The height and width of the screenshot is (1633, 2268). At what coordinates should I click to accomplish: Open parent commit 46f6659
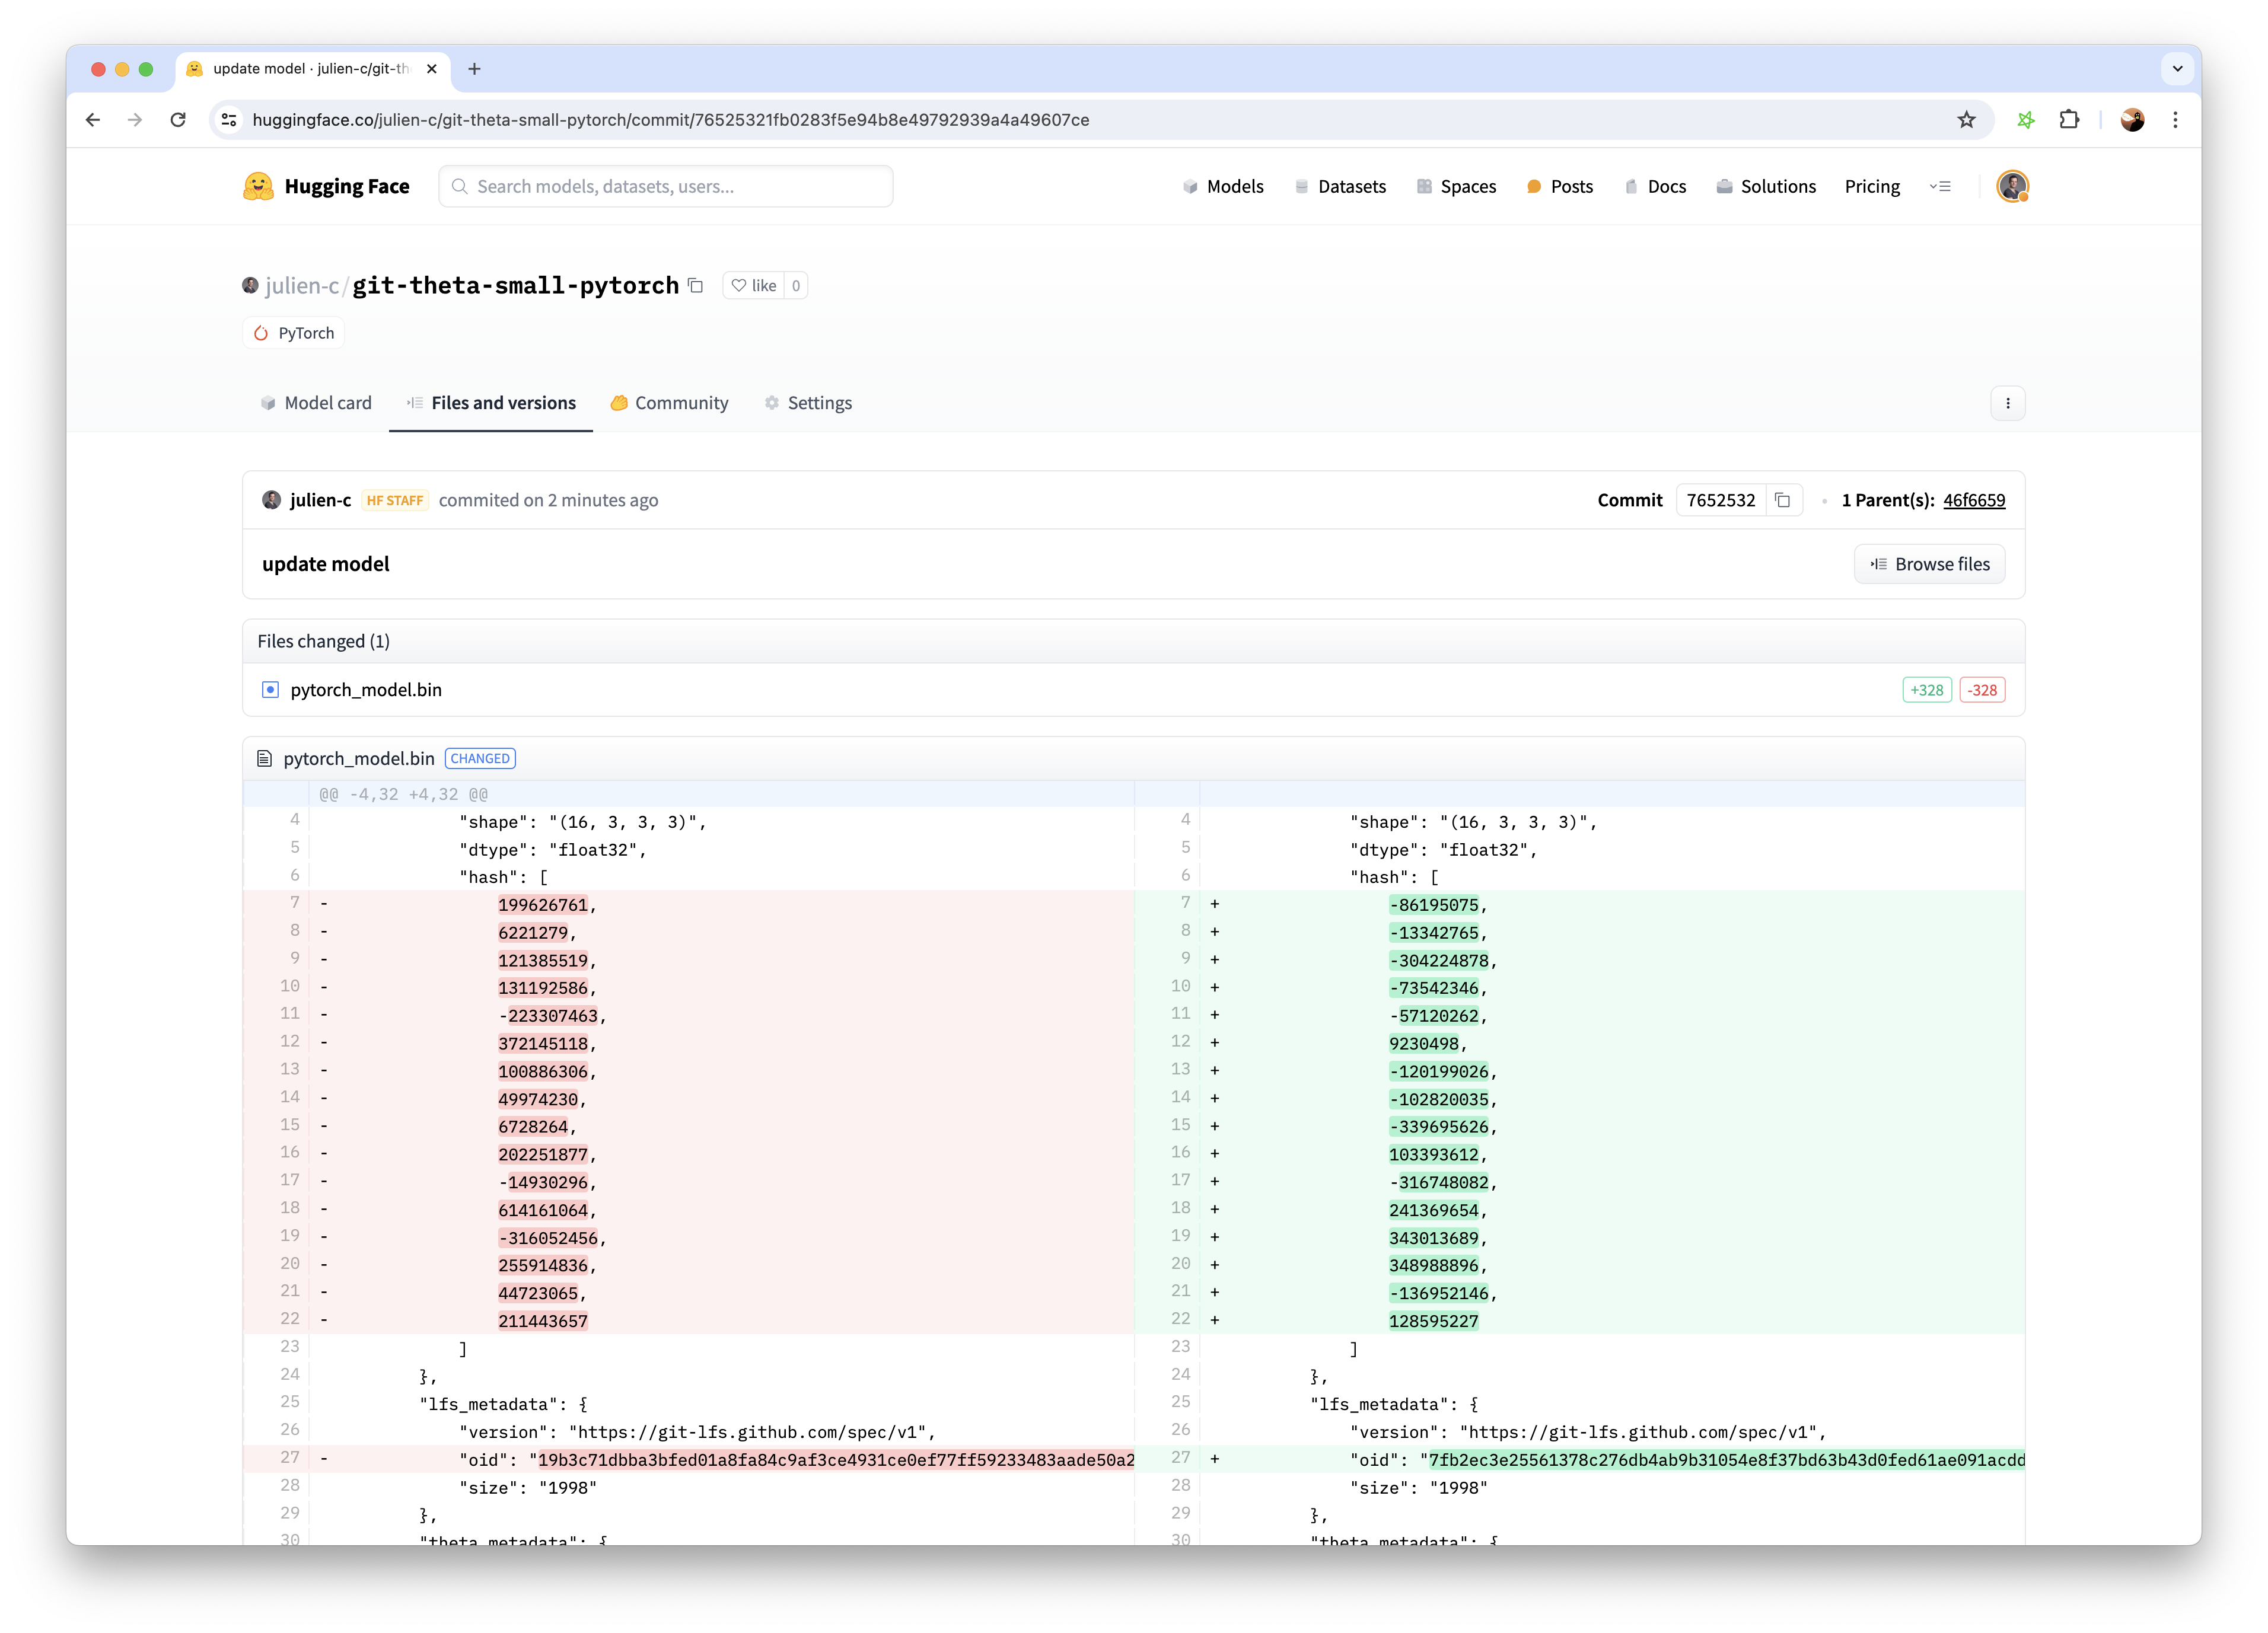[1973, 500]
